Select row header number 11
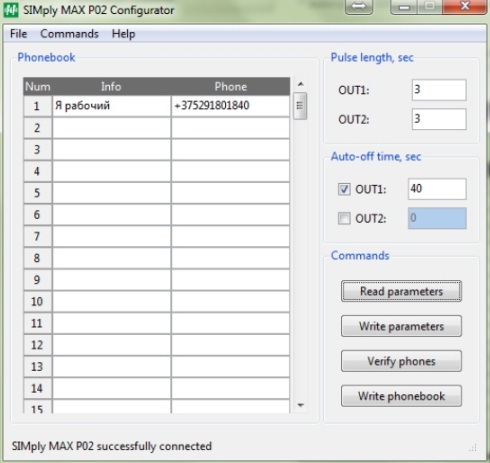This screenshot has height=463, width=490. point(38,323)
